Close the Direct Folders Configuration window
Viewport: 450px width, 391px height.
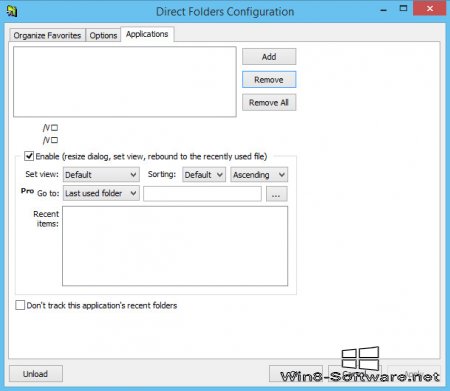point(430,9)
